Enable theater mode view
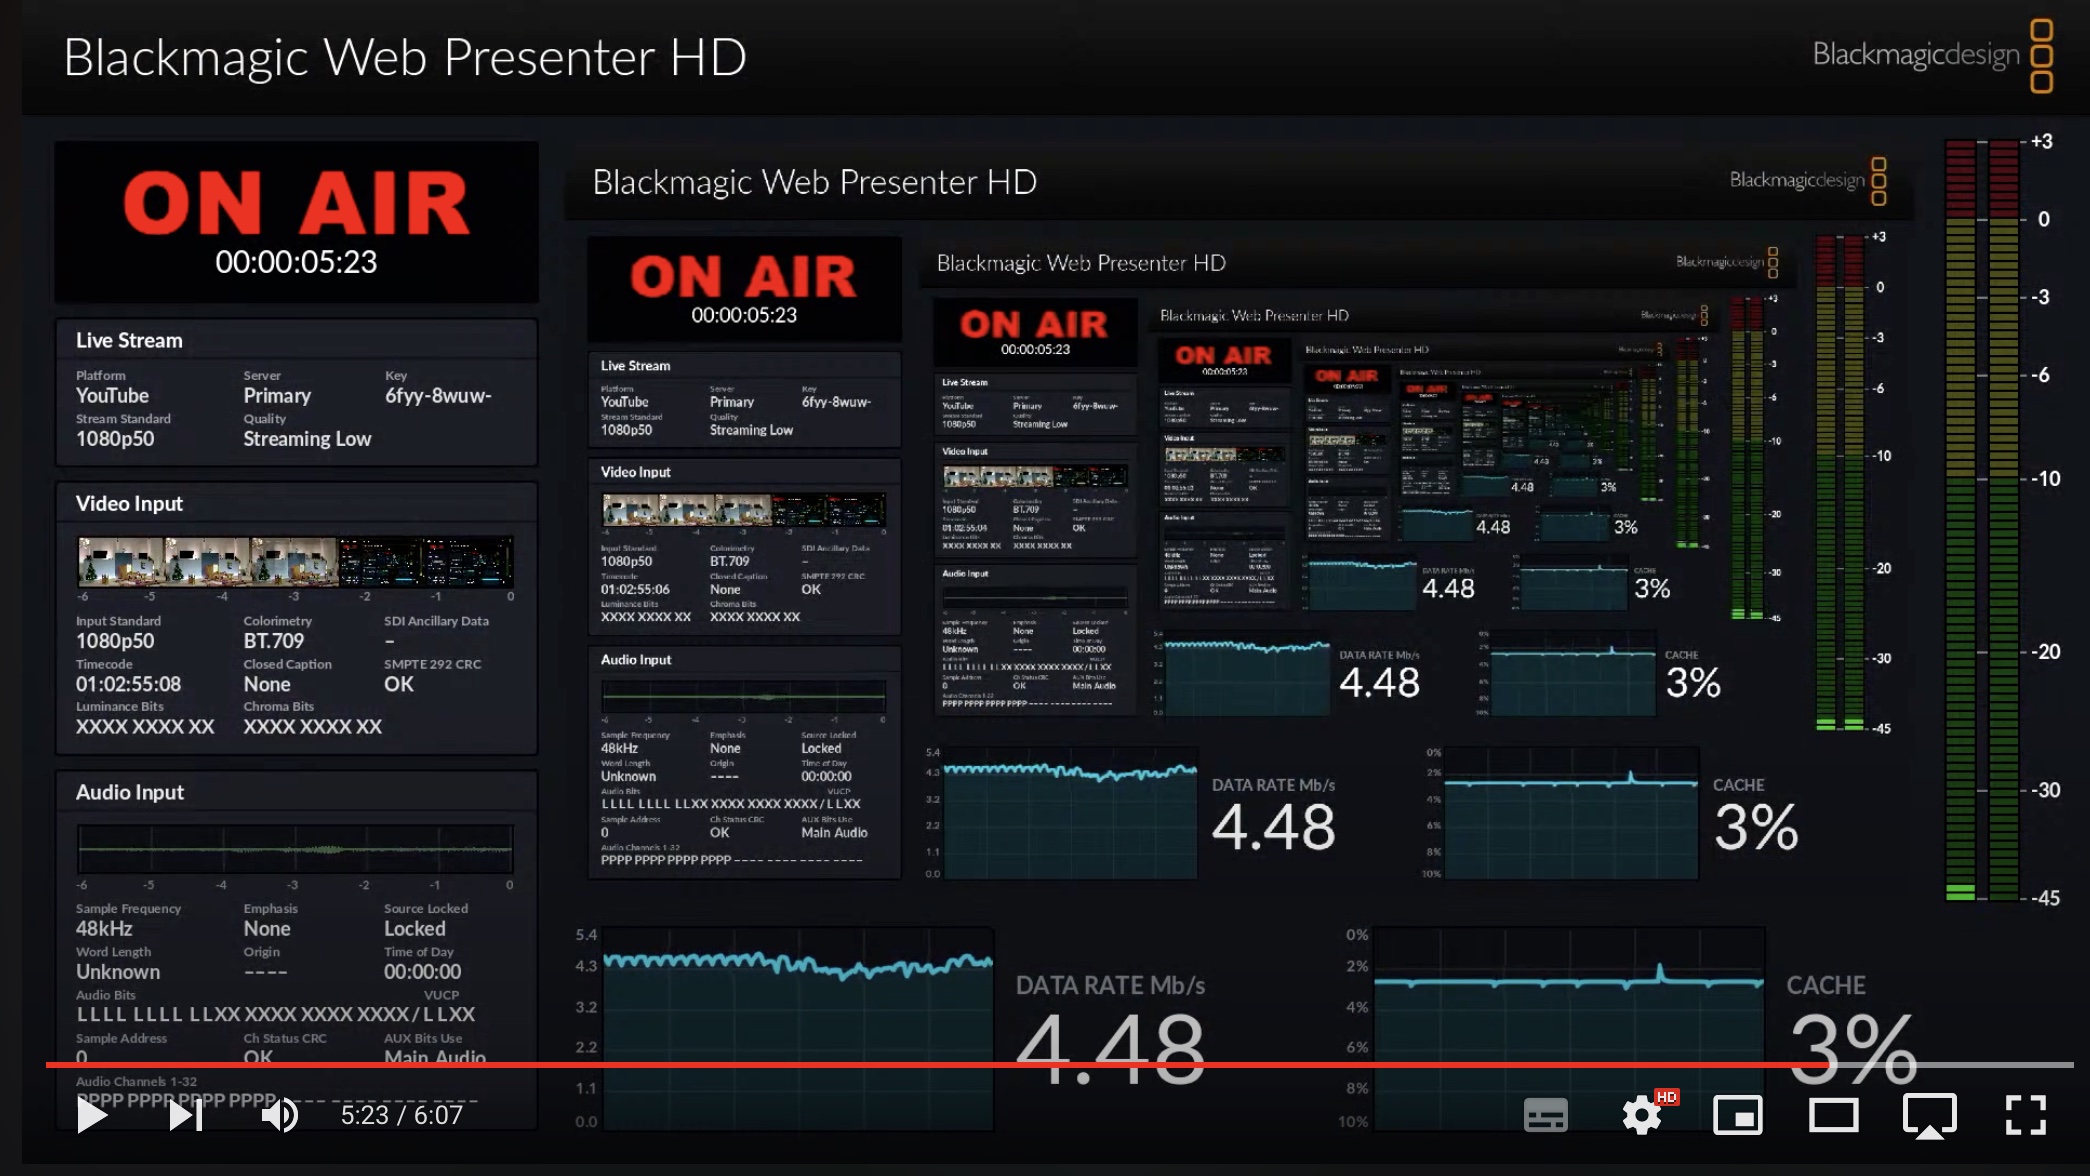Image resolution: width=2090 pixels, height=1176 pixels. point(1834,1115)
